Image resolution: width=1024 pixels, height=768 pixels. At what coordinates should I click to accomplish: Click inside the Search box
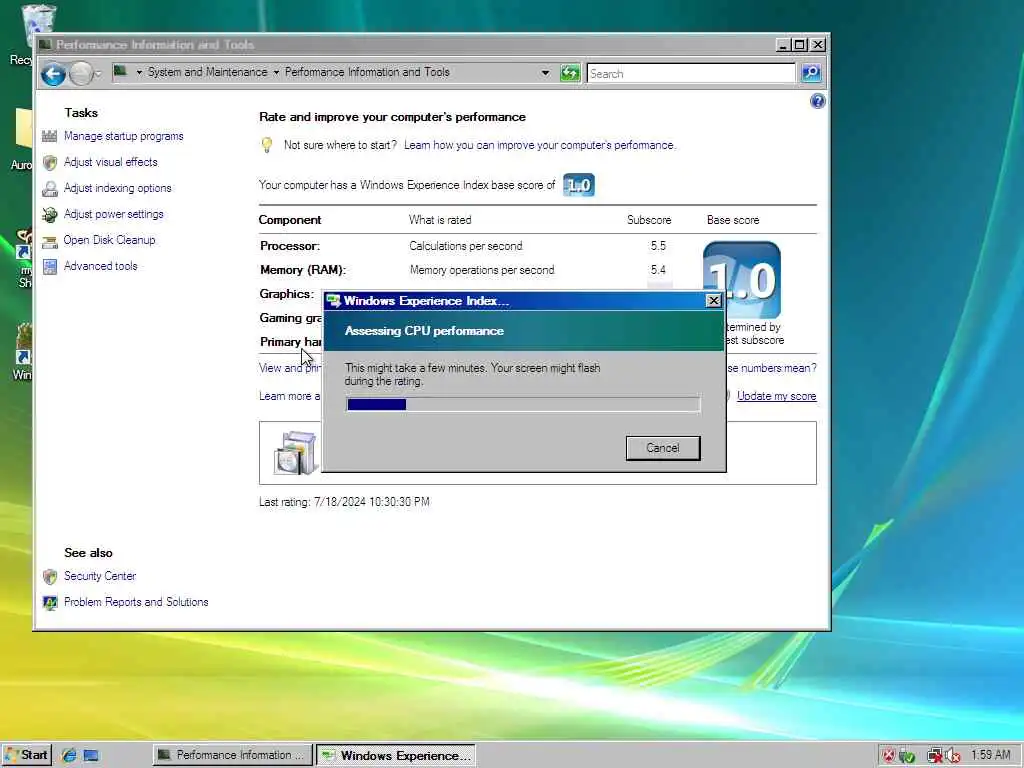(691, 74)
